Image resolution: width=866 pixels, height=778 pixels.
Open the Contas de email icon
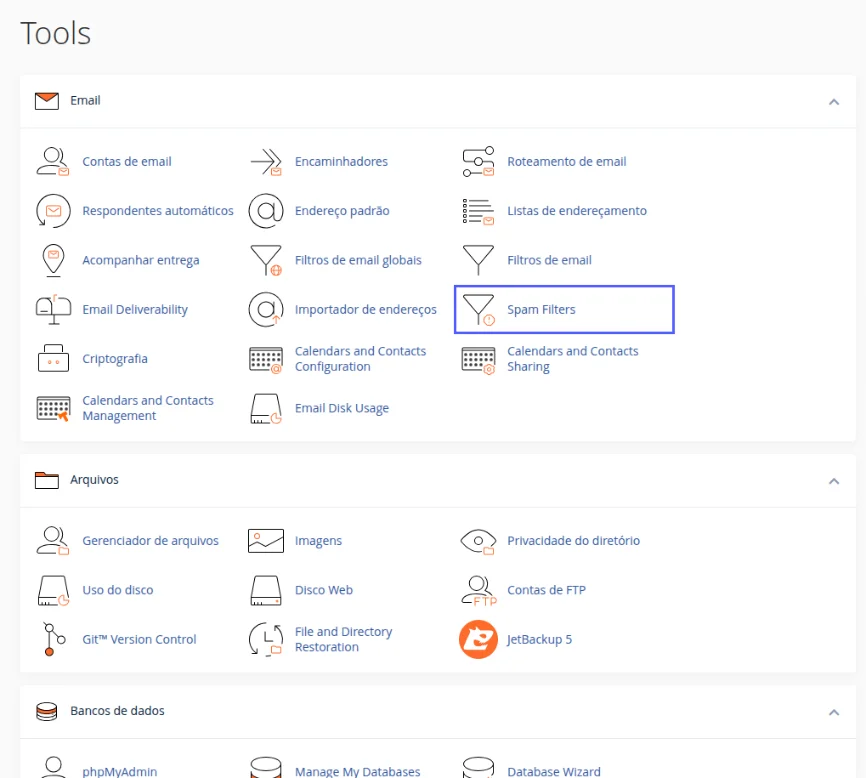point(53,162)
